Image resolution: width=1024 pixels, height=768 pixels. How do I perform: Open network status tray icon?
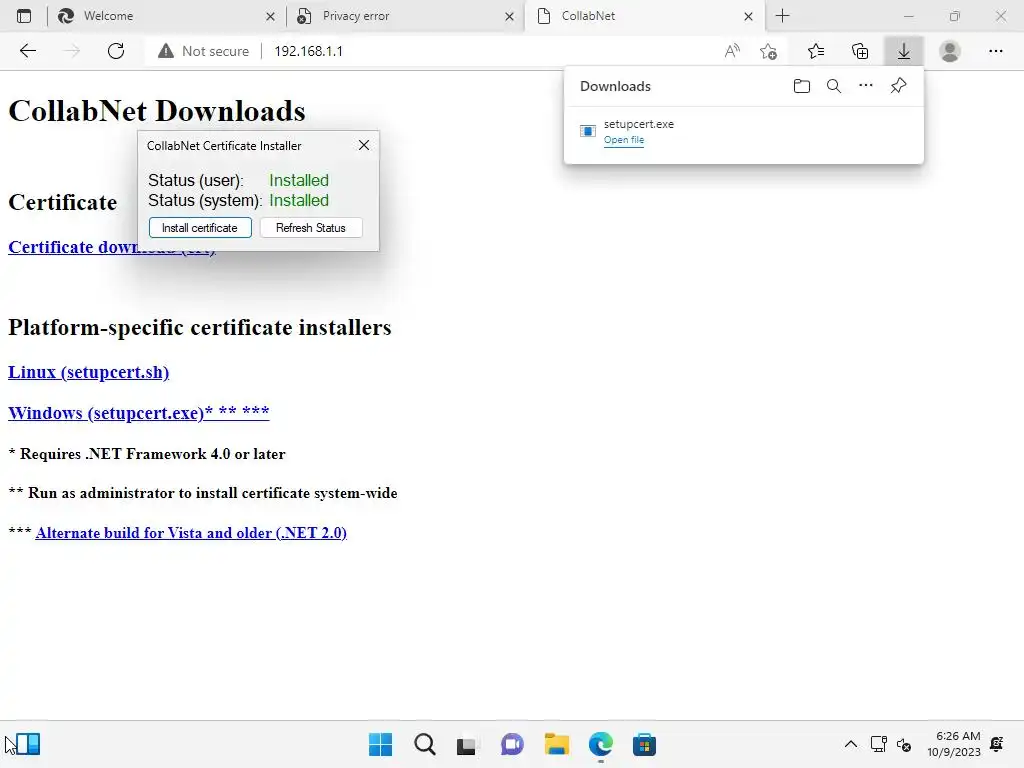tap(879, 744)
